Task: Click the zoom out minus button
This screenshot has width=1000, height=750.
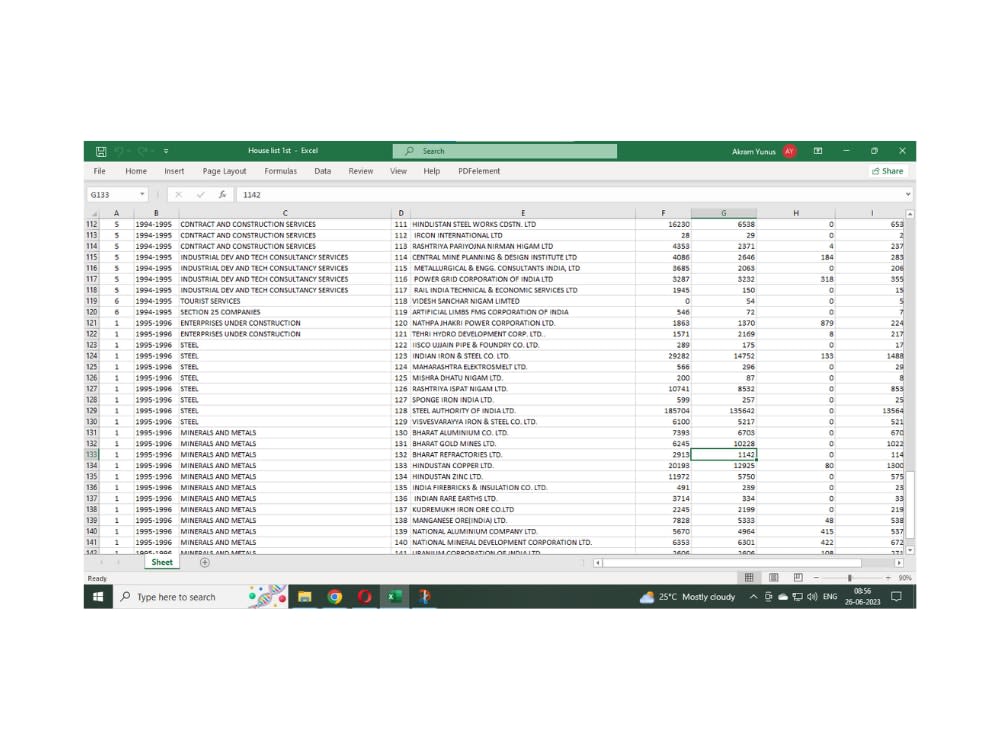Action: click(x=816, y=578)
